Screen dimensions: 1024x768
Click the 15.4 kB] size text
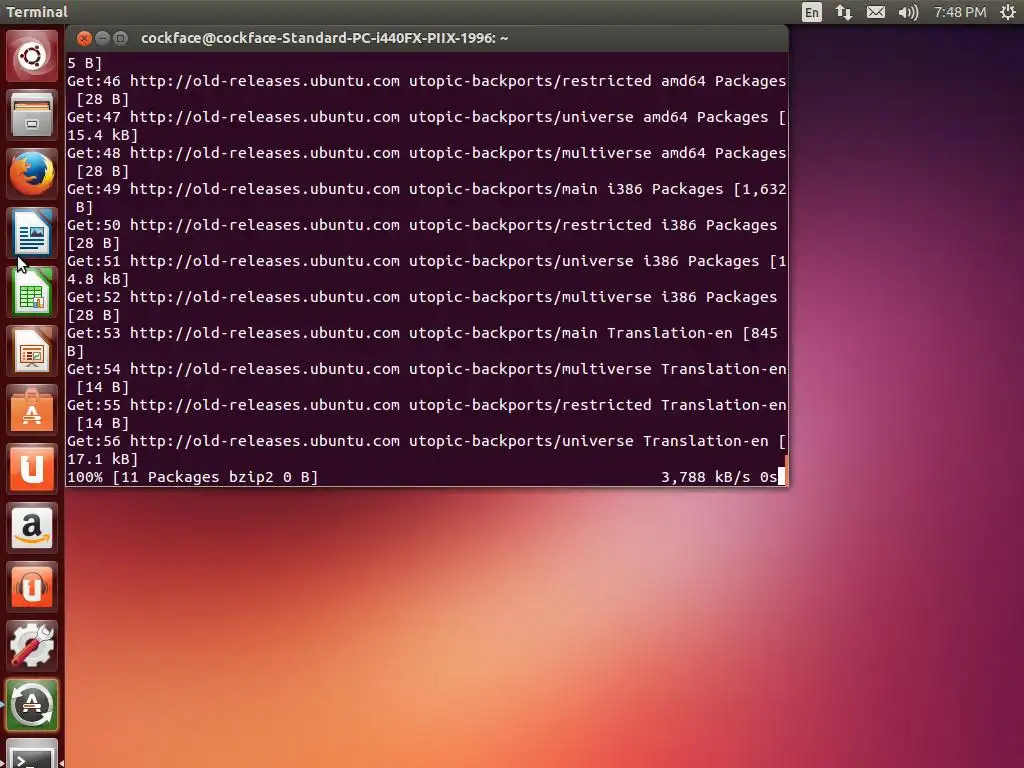[x=103, y=135]
